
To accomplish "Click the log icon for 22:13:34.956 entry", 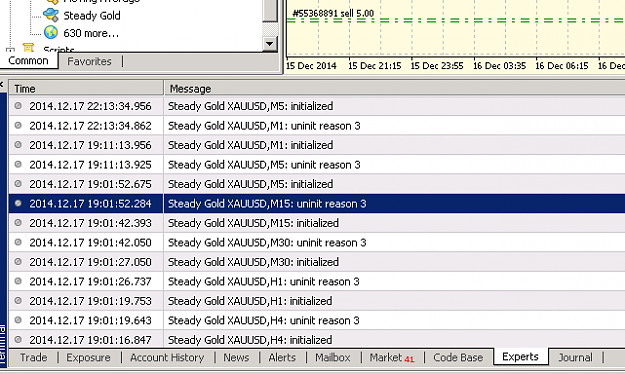I will [18, 106].
